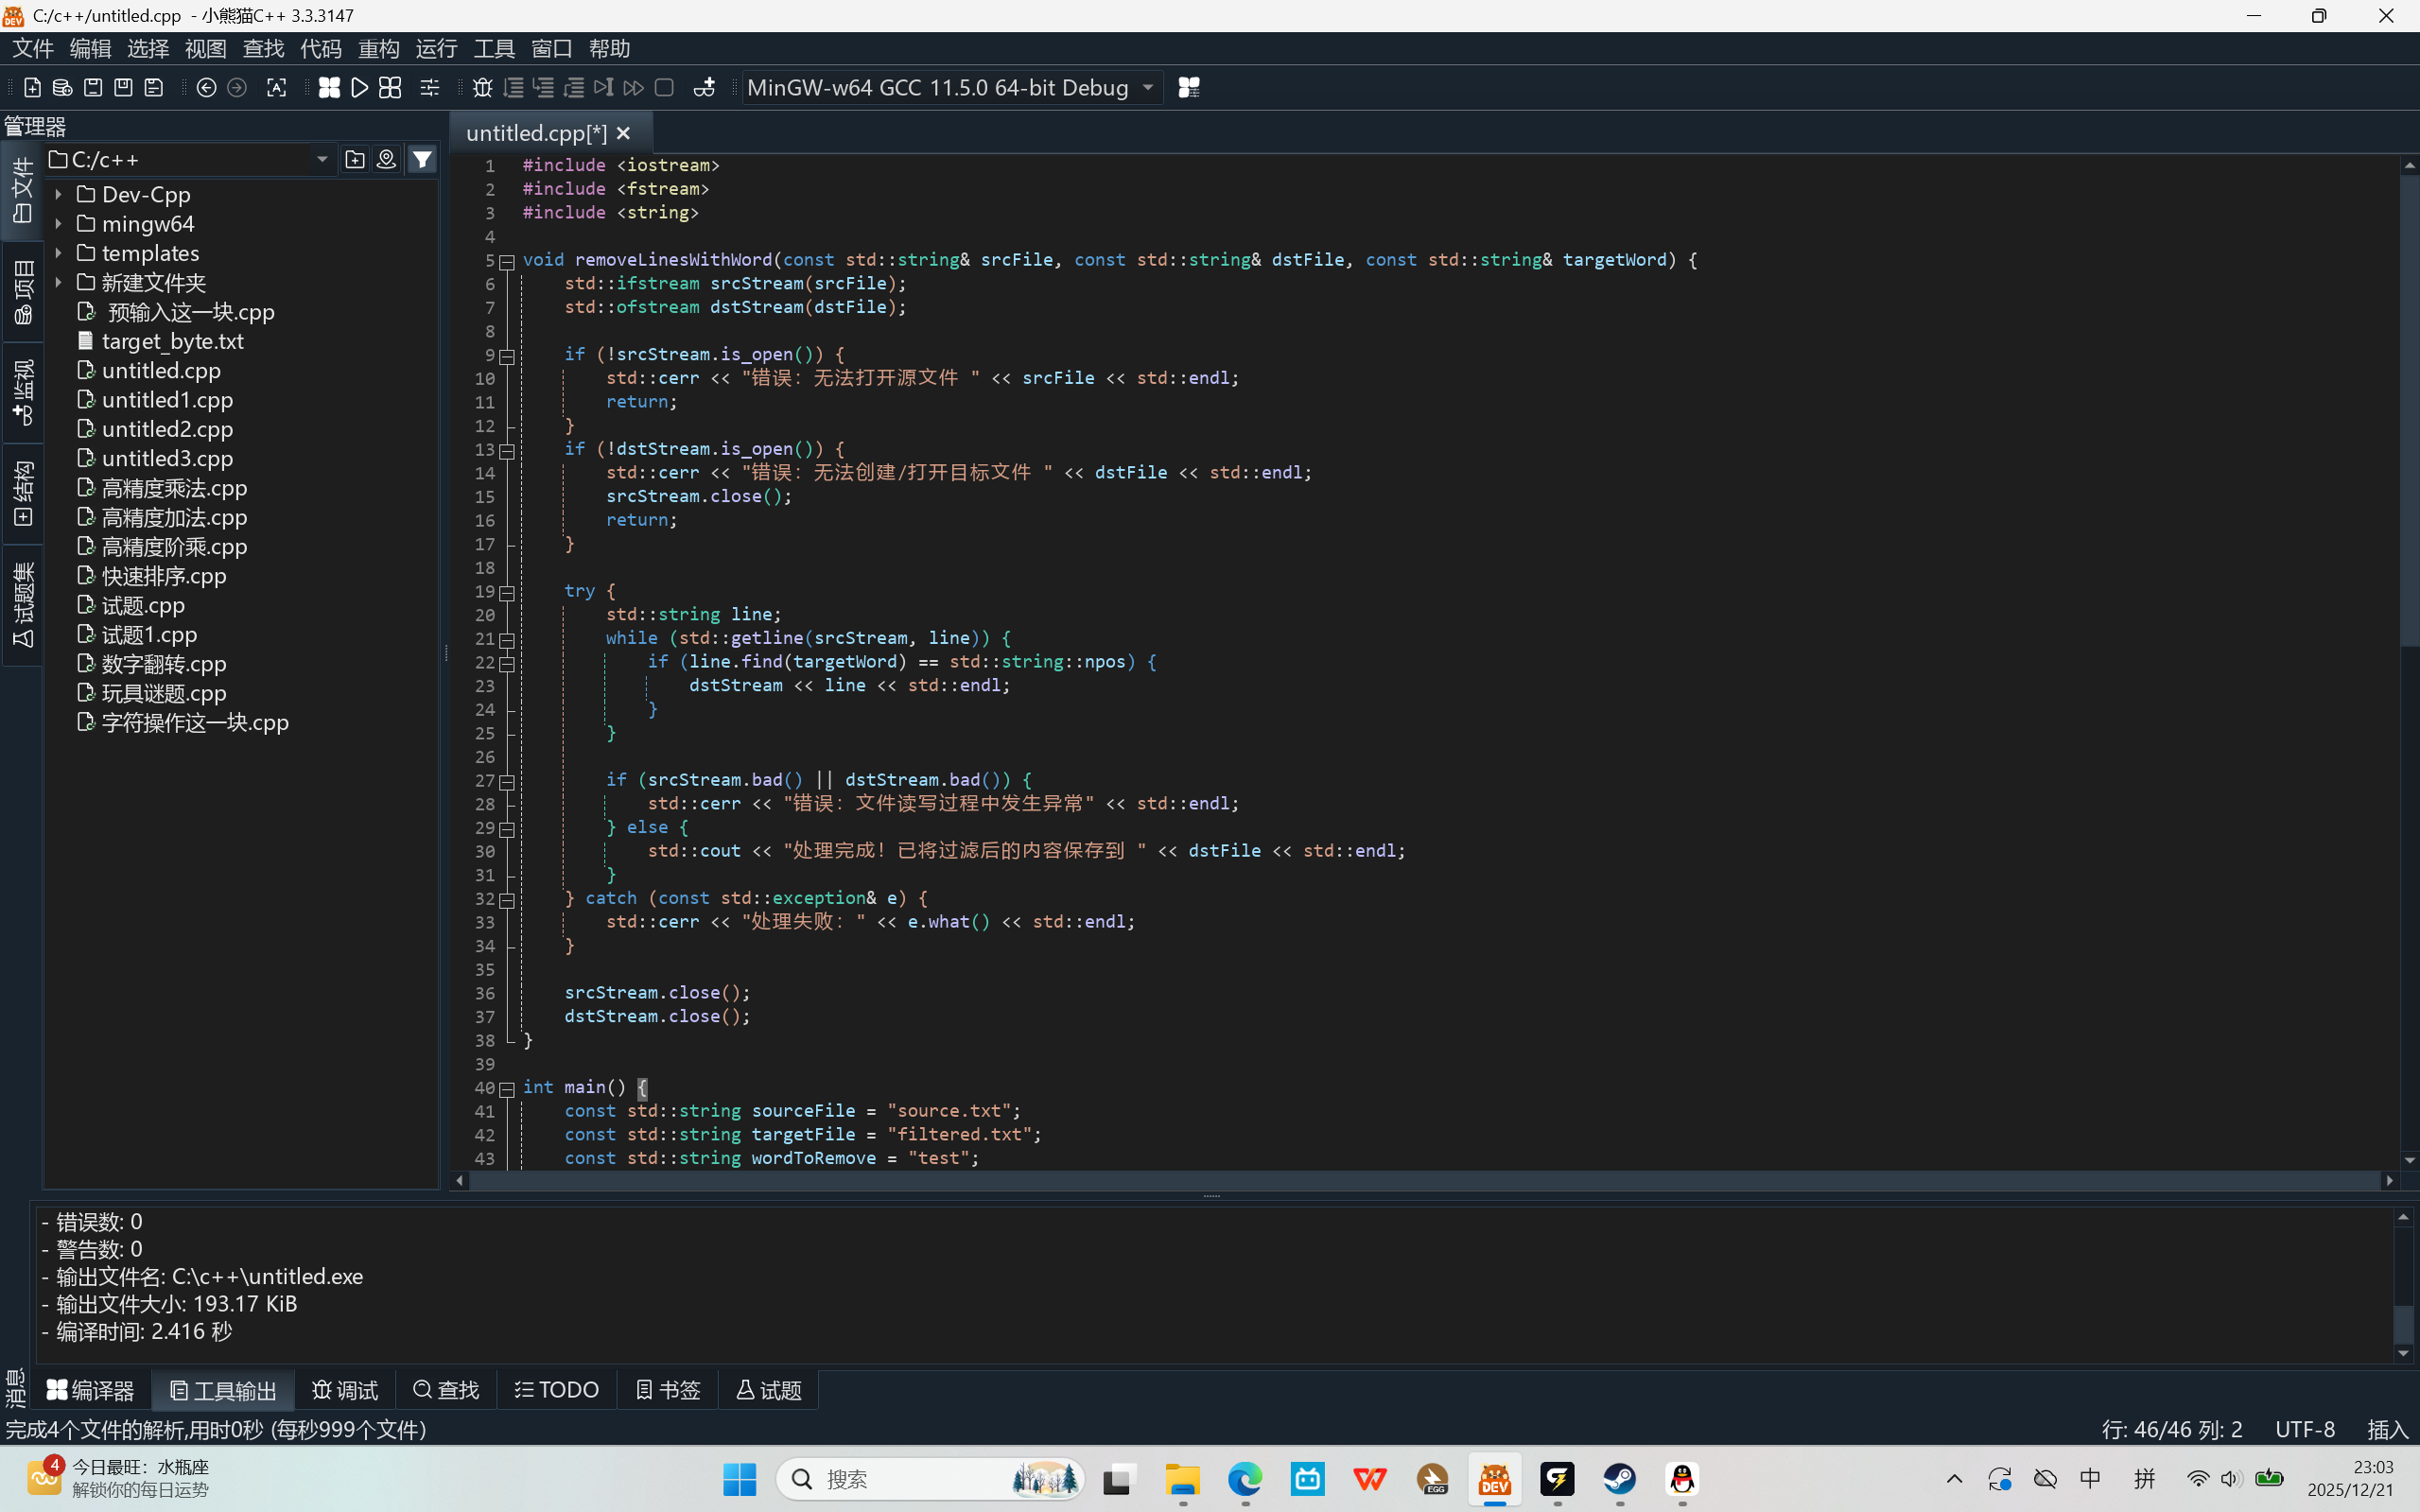Open the 运行 menu
The width and height of the screenshot is (2420, 1512).
click(436, 48)
